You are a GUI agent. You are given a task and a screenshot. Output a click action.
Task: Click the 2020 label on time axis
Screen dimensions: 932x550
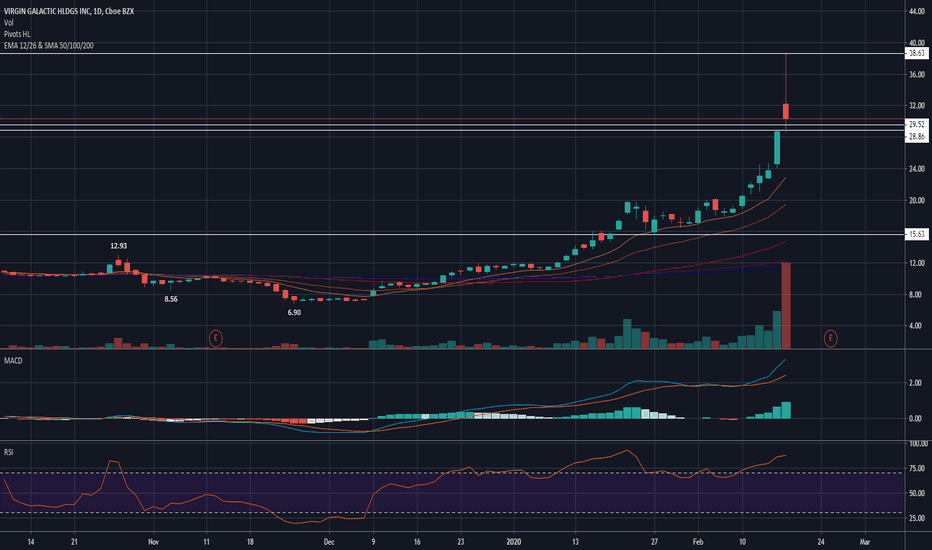(x=514, y=542)
